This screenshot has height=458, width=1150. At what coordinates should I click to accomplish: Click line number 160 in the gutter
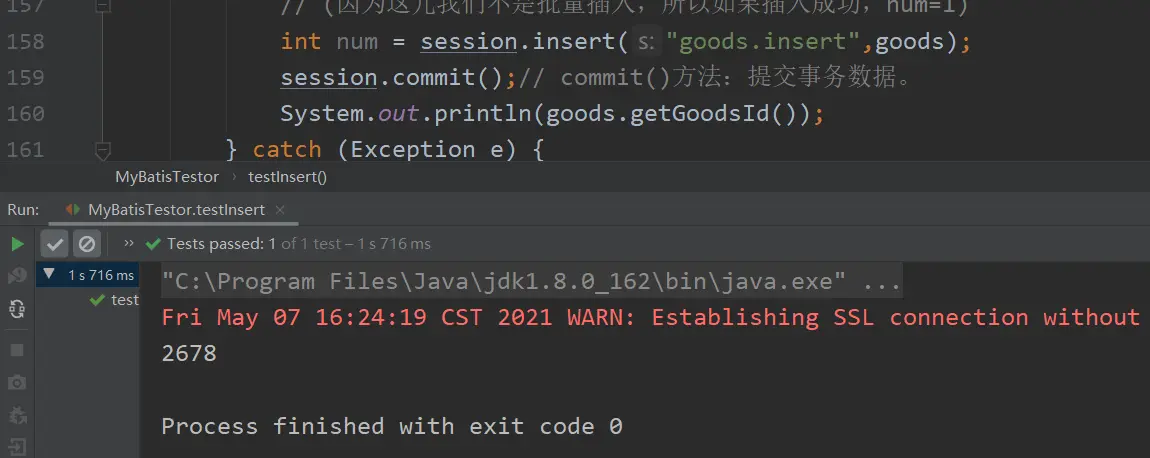(x=26, y=114)
